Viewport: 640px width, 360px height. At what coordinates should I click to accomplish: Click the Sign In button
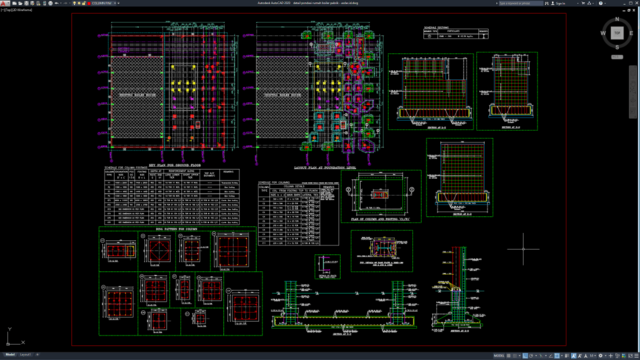pos(558,3)
